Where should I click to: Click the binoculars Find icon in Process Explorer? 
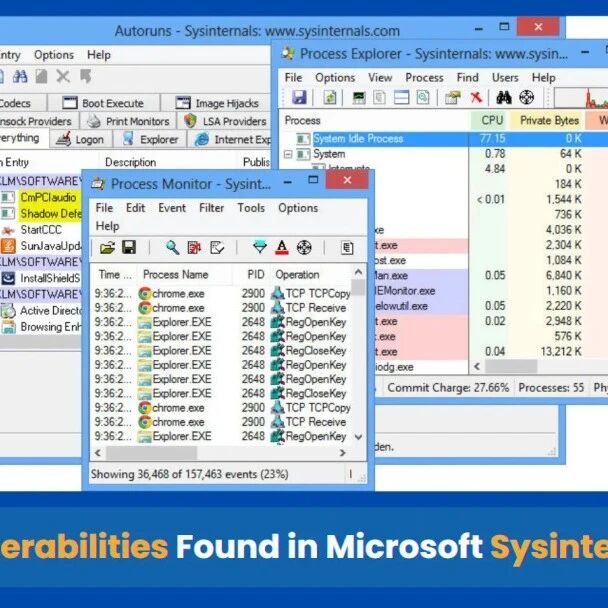(504, 97)
